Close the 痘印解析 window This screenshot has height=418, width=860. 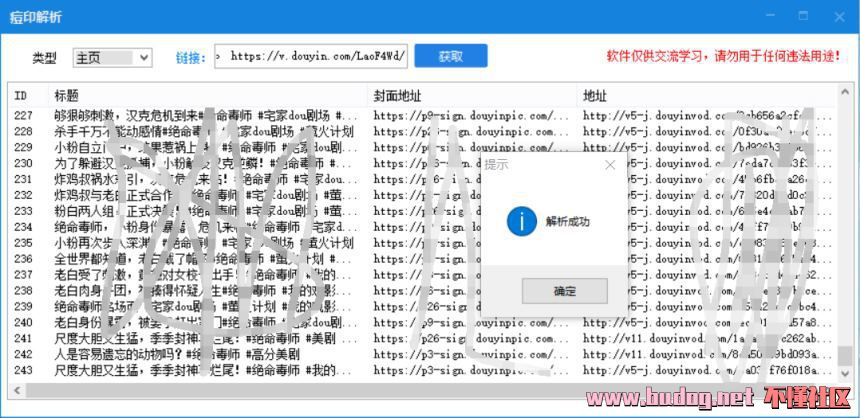point(839,16)
